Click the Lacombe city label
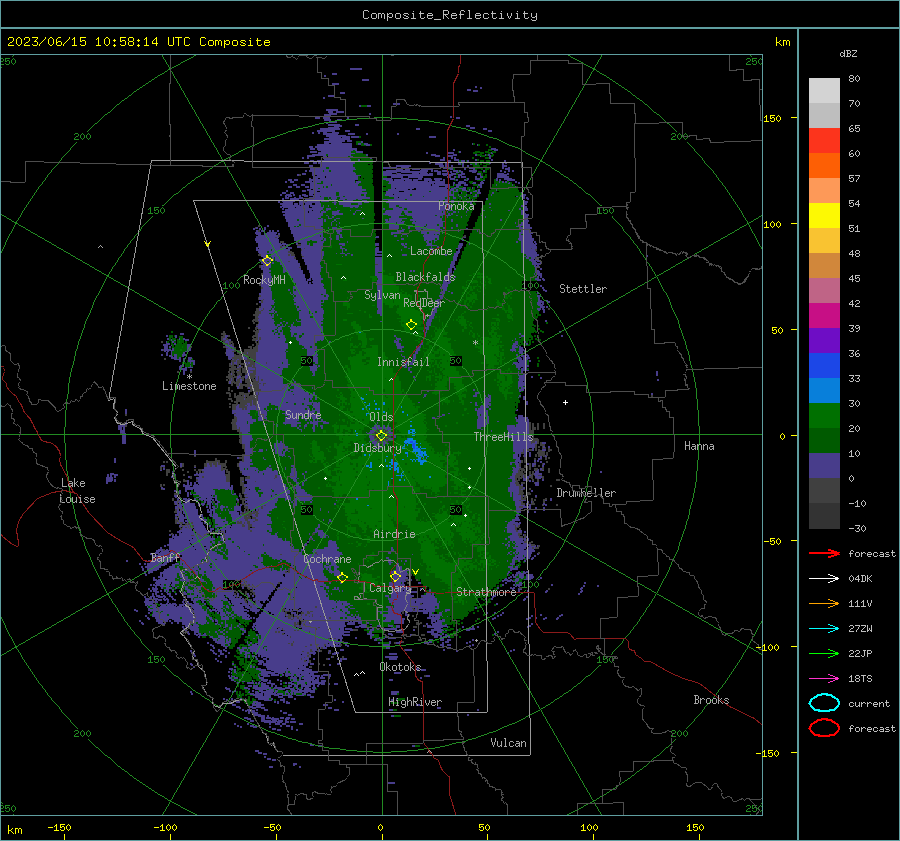The height and width of the screenshot is (841, 900). (431, 251)
